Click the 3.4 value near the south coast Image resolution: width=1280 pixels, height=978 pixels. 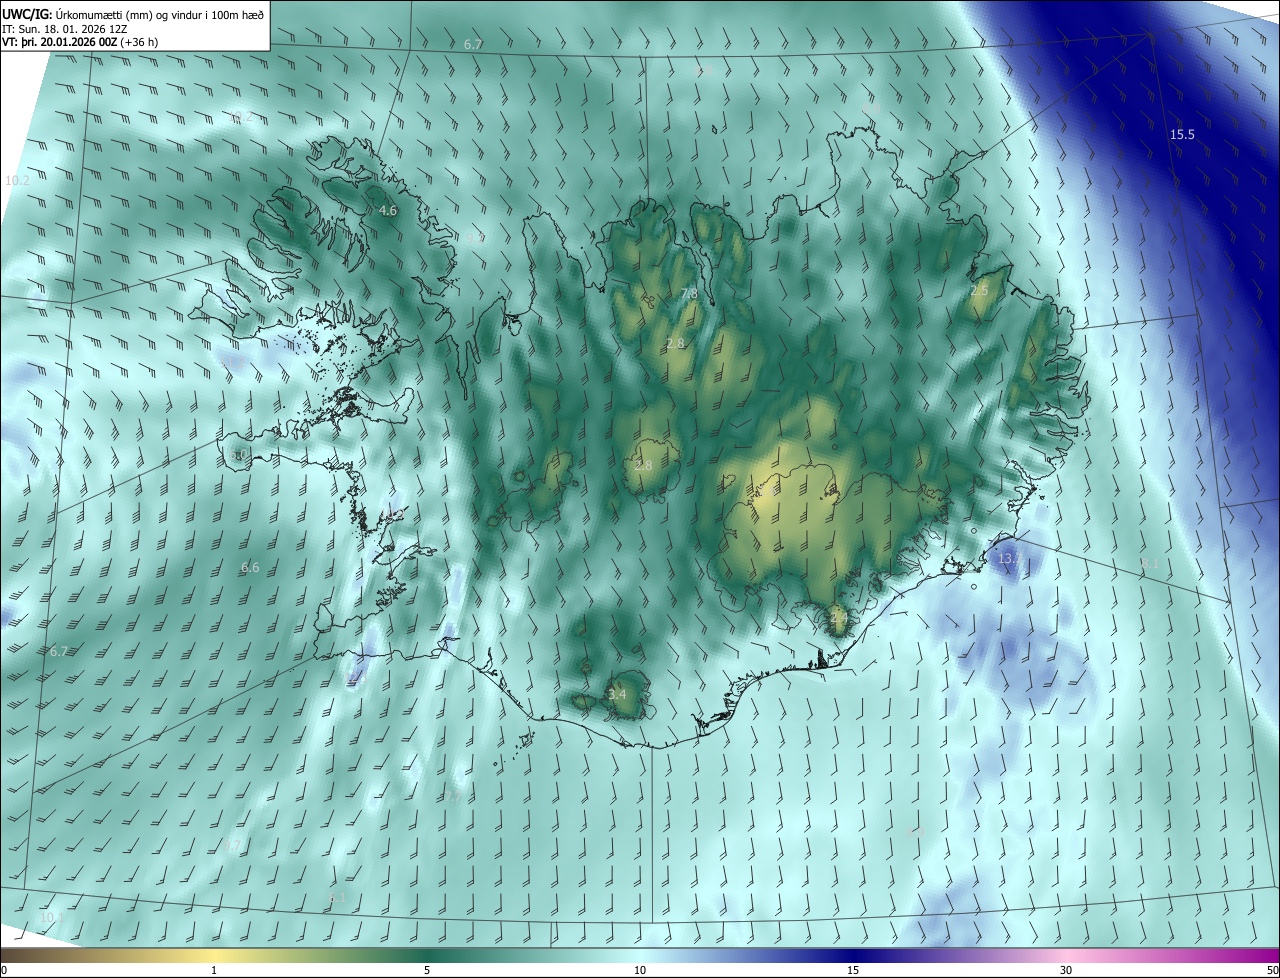pos(617,695)
